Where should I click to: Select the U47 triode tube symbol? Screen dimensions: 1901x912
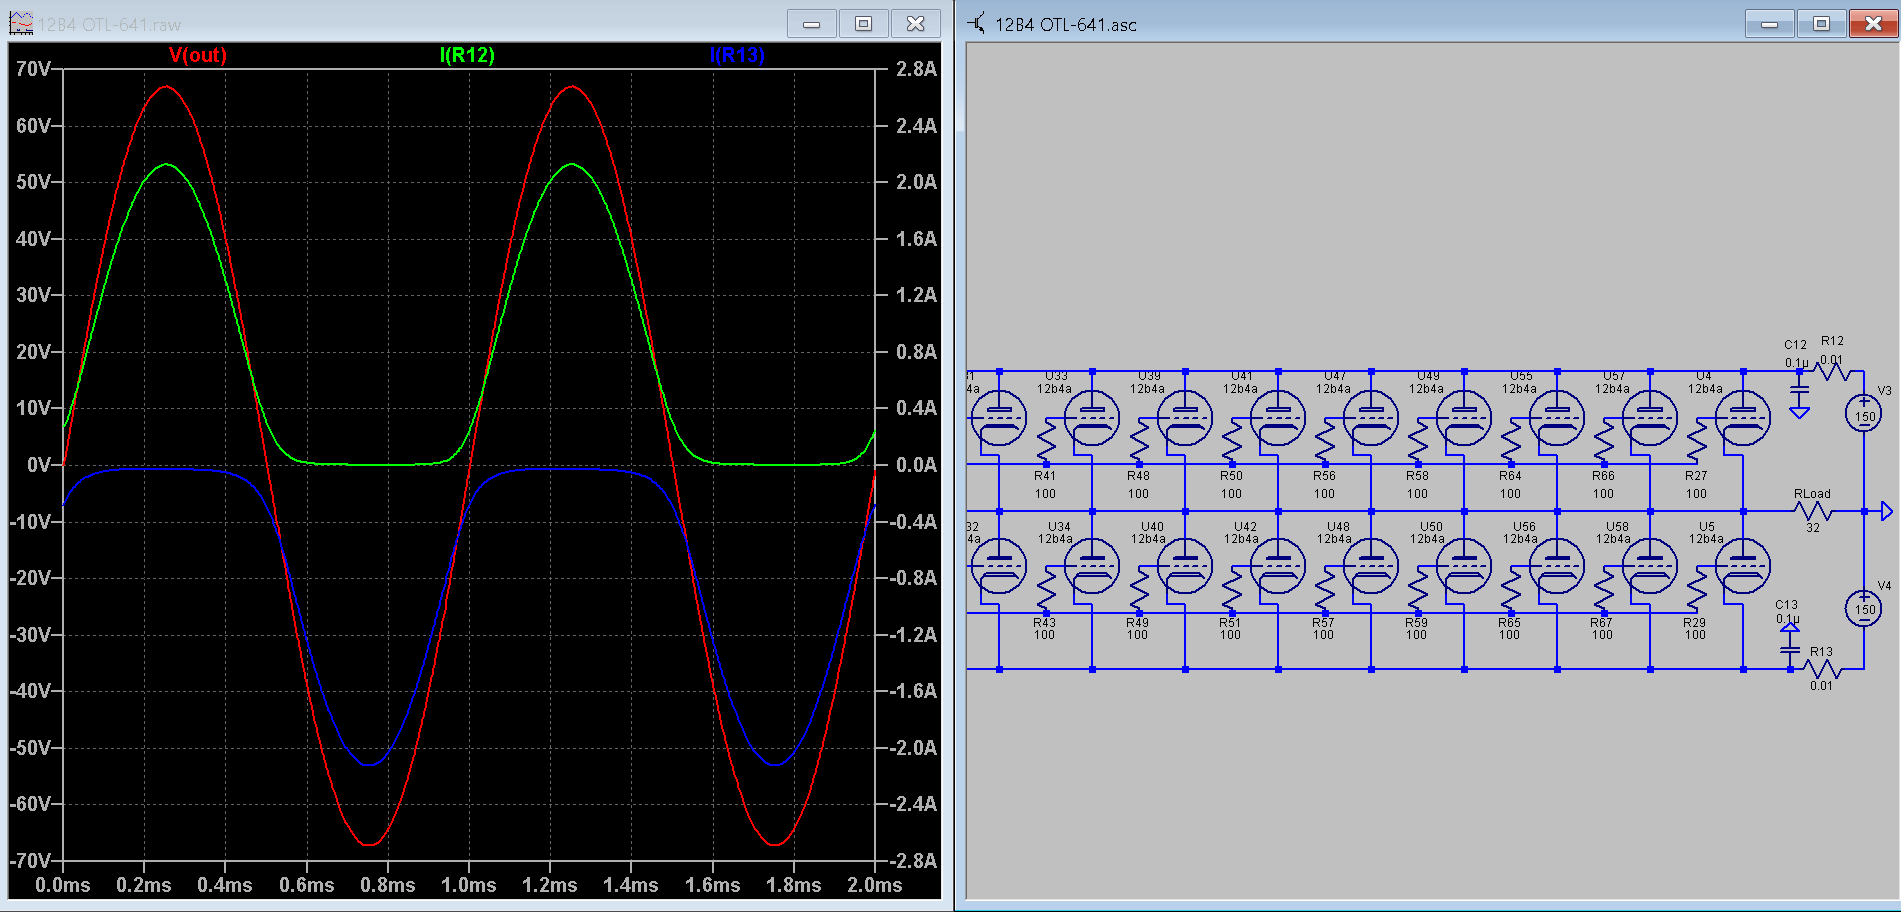[x=1371, y=418]
